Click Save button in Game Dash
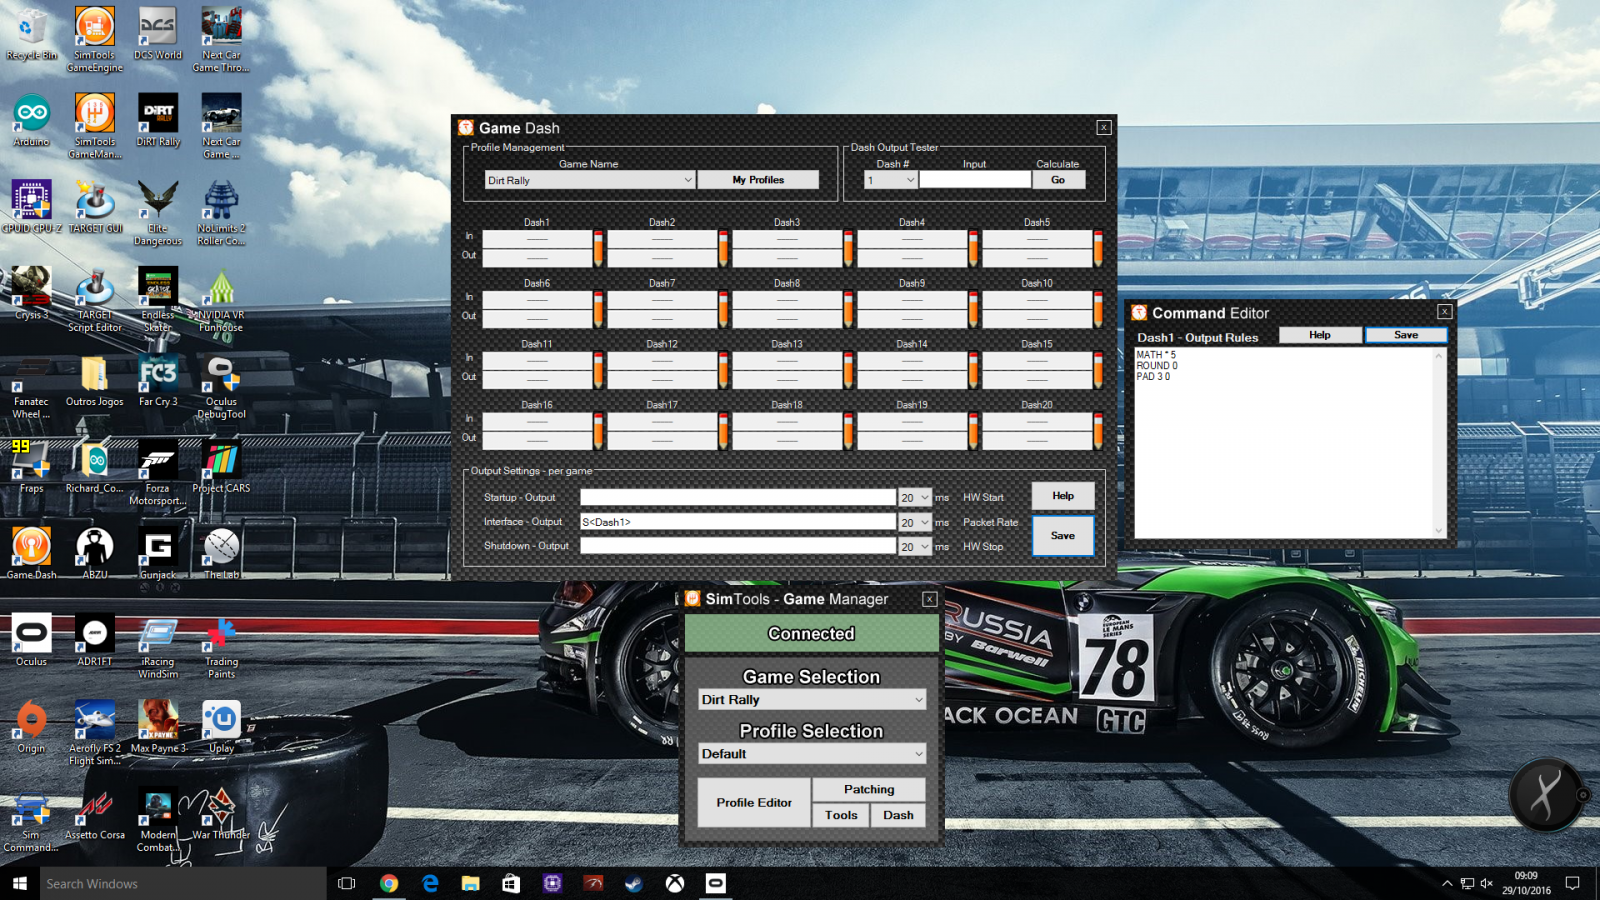This screenshot has height=900, width=1600. [1063, 536]
